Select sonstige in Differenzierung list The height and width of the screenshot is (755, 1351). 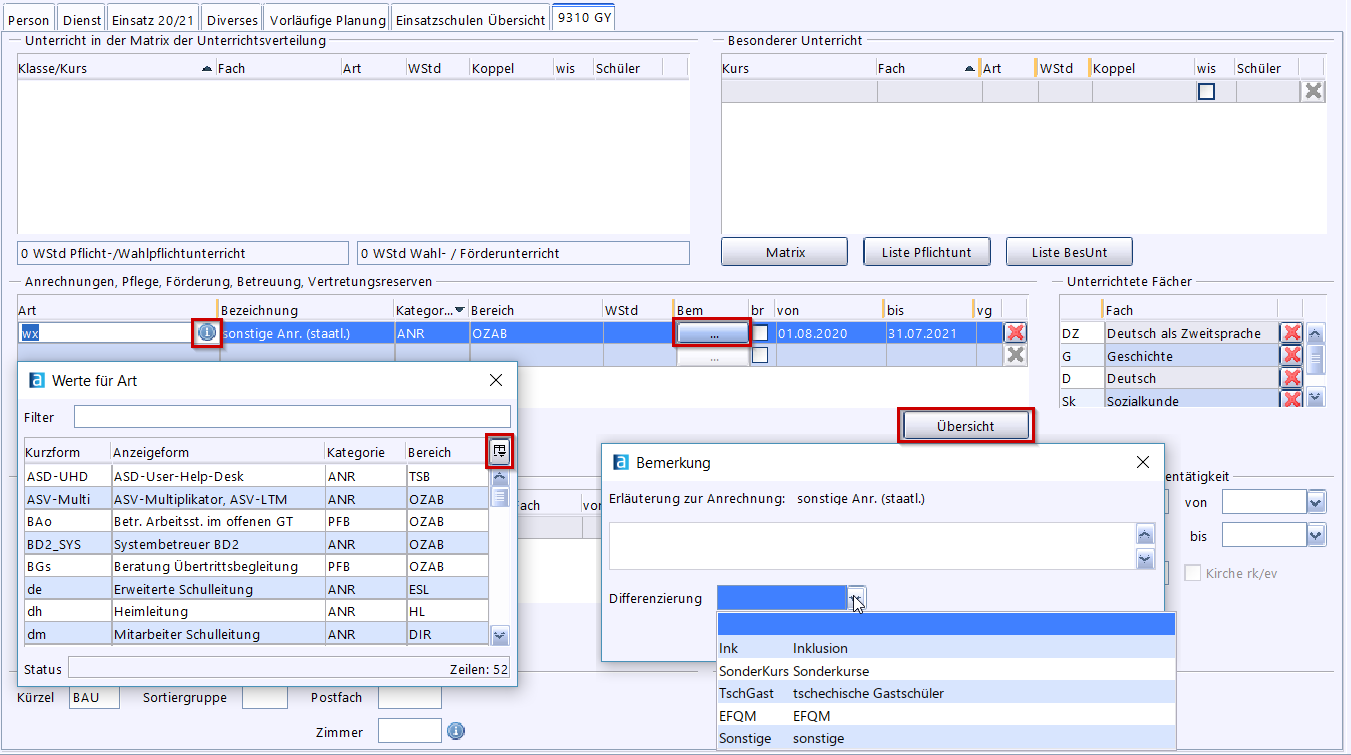pyautogui.click(x=946, y=738)
